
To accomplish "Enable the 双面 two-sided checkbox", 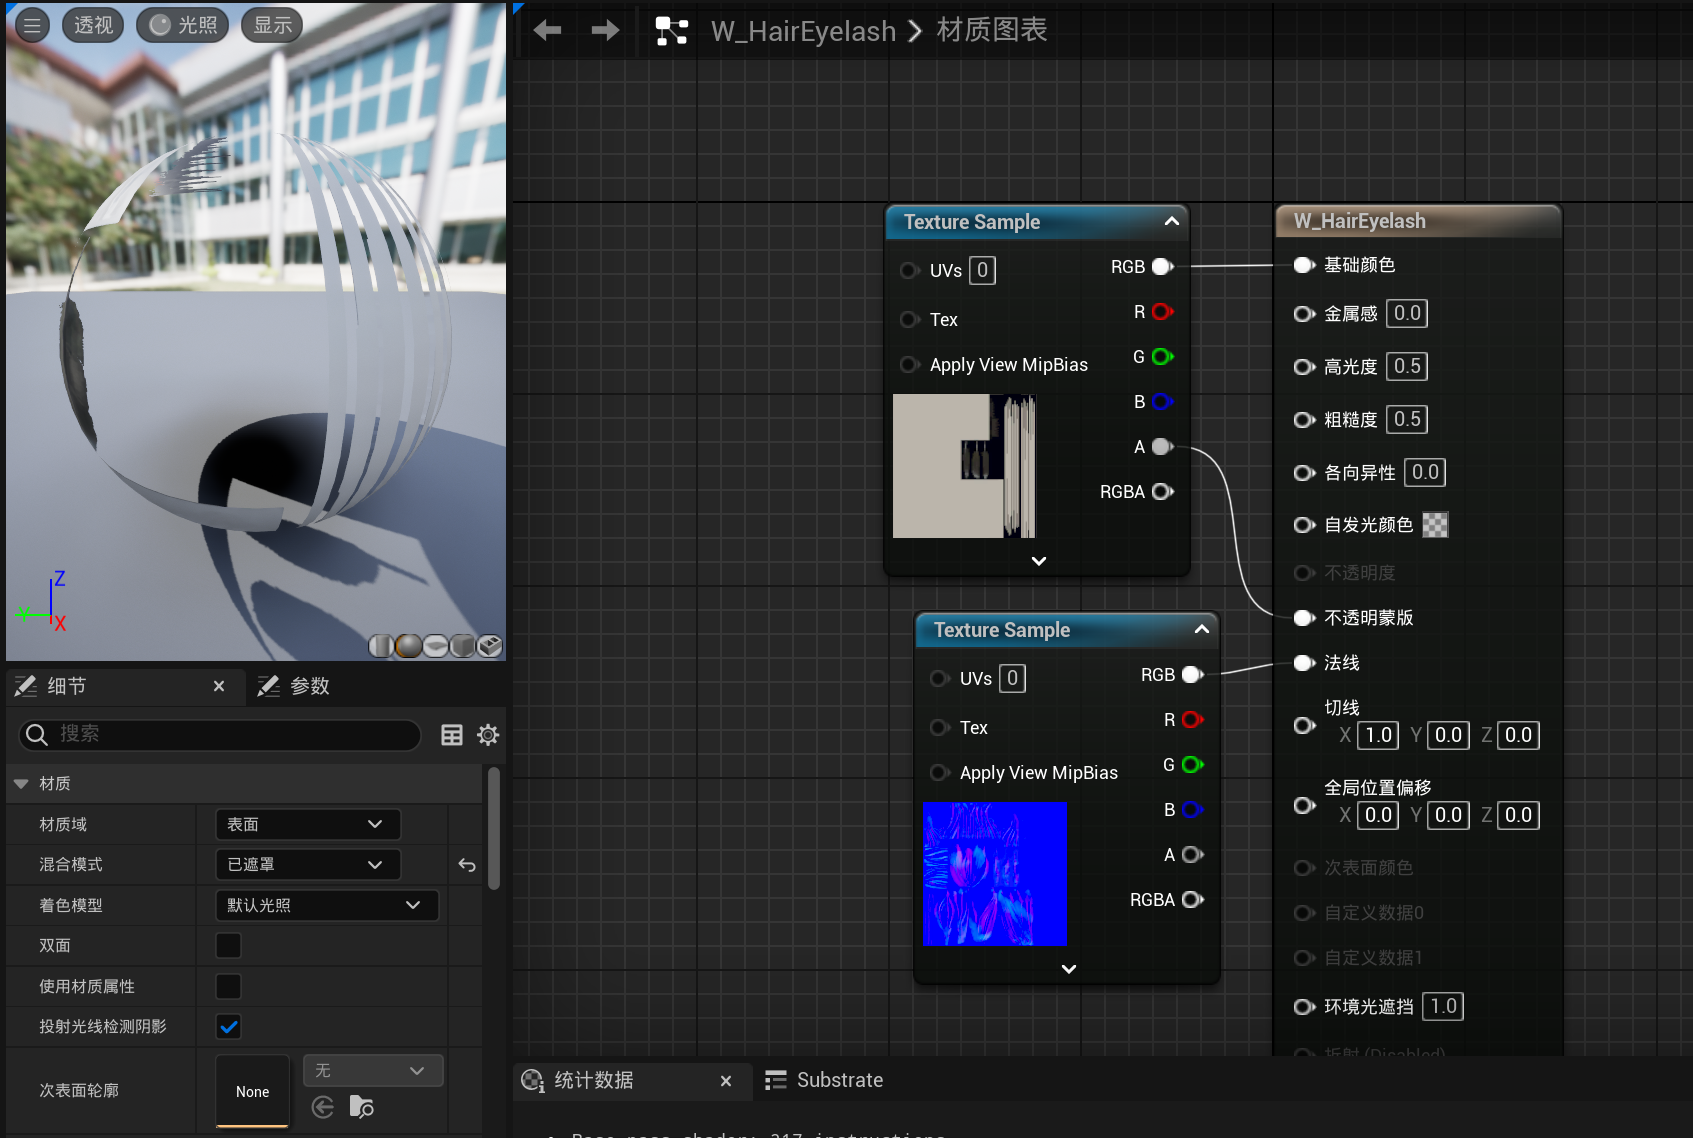I will pos(228,946).
